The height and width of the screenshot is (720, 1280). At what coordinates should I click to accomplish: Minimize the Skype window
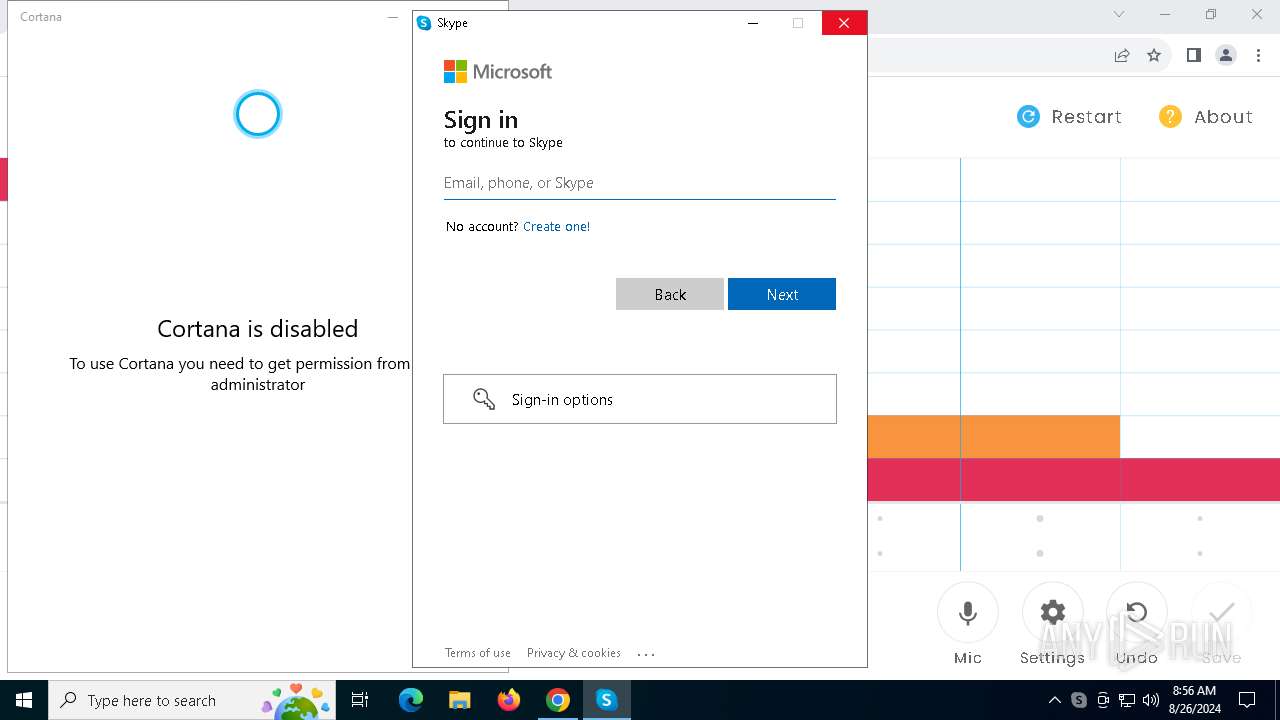pos(753,23)
